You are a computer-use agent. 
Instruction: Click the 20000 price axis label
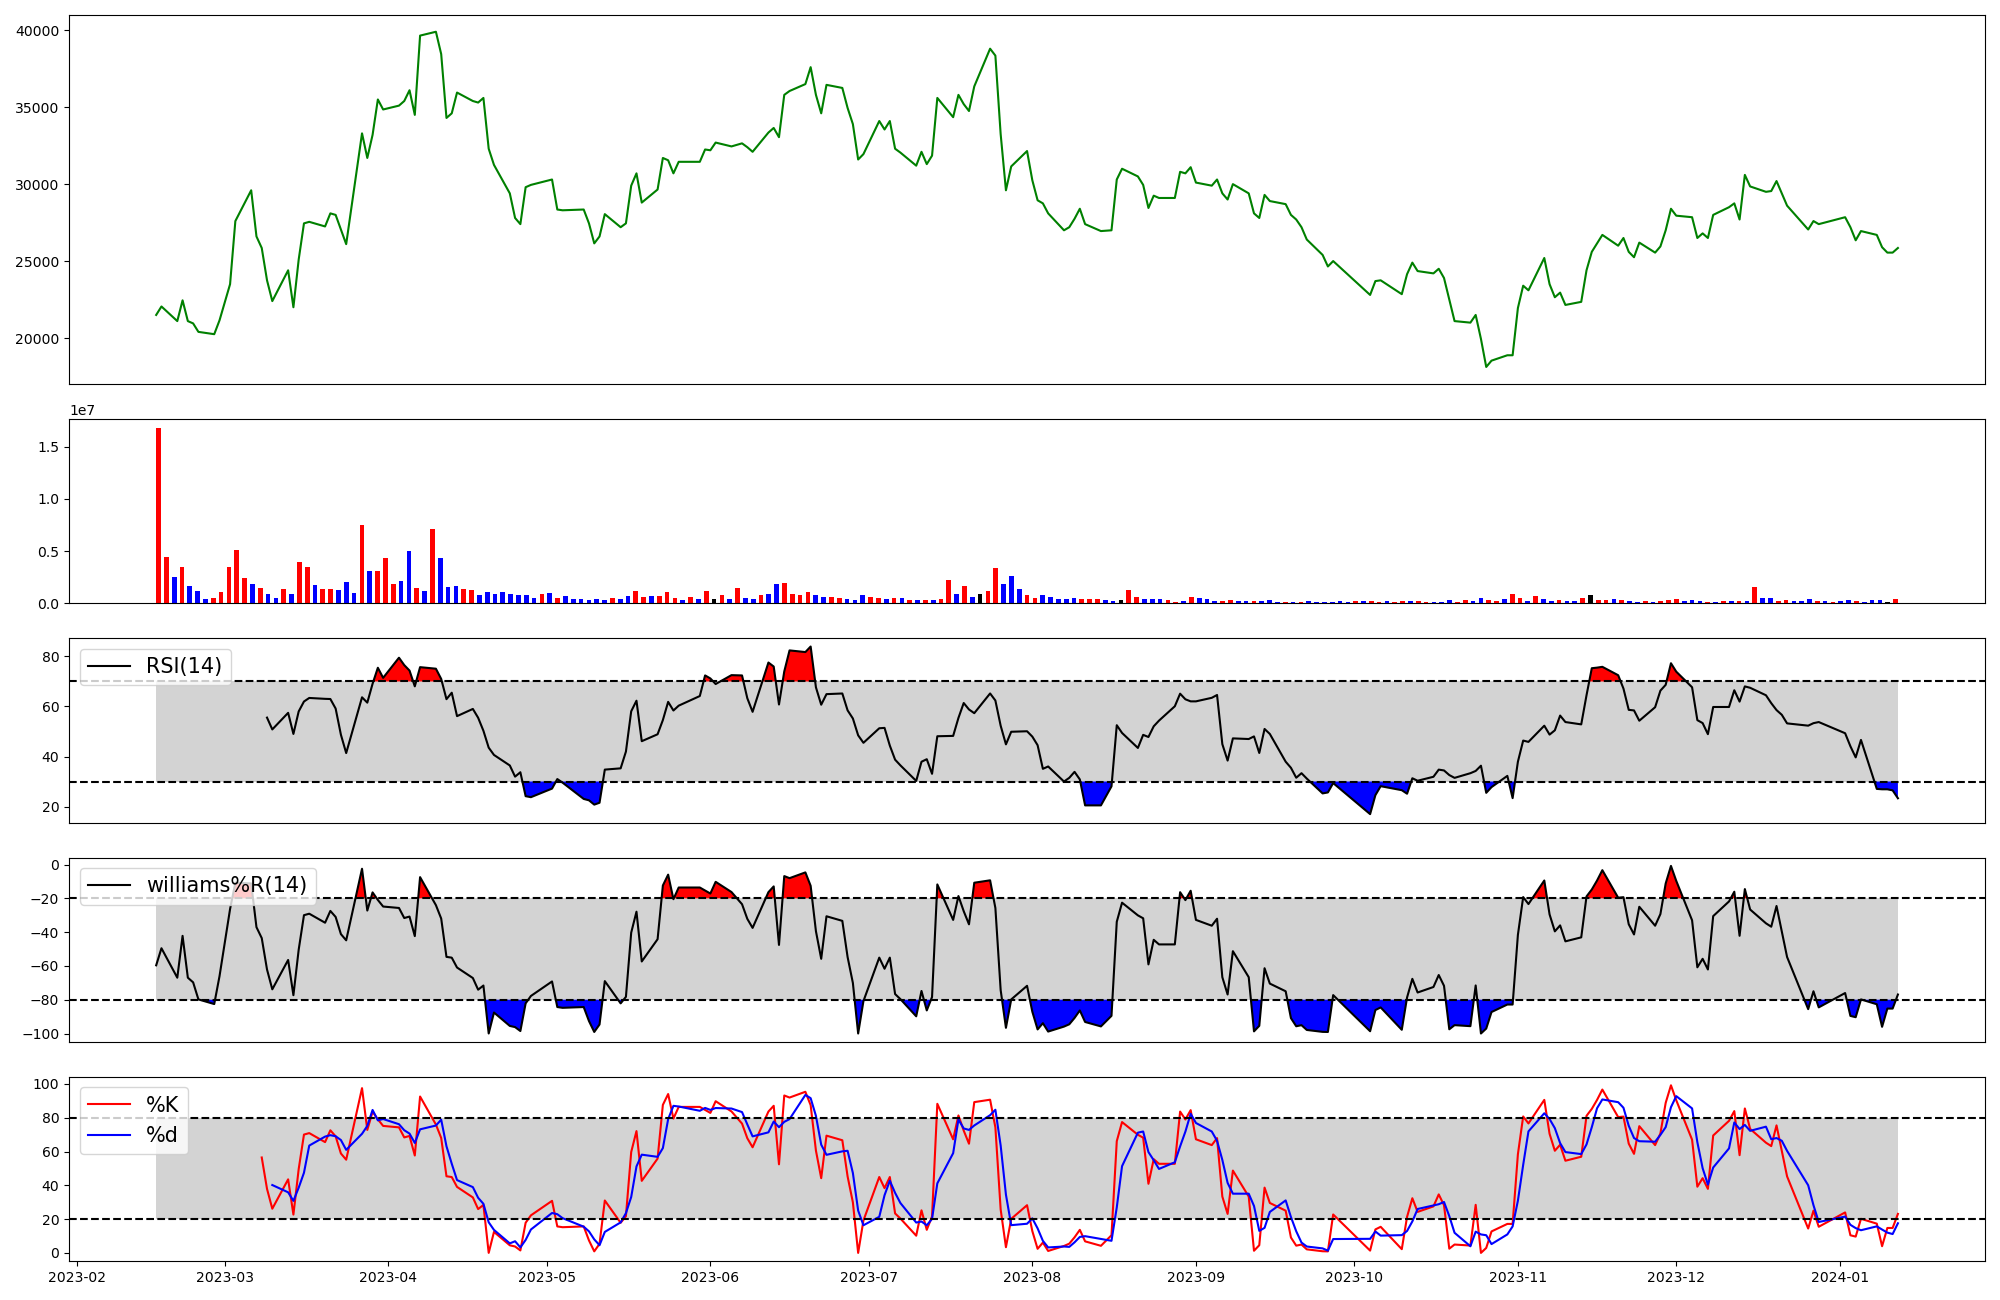(x=38, y=339)
